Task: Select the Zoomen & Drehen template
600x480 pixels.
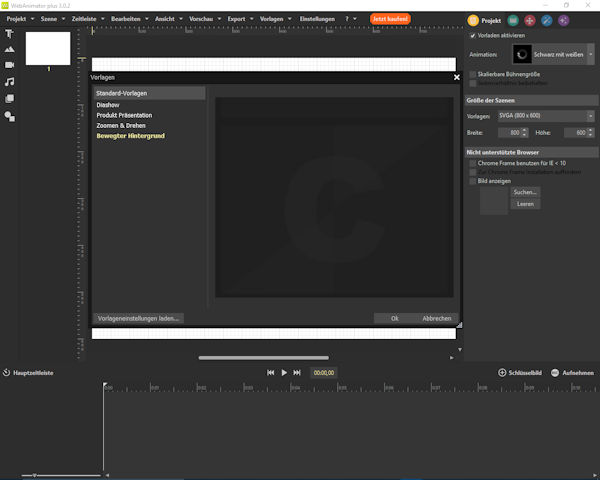Action: pyautogui.click(x=121, y=126)
